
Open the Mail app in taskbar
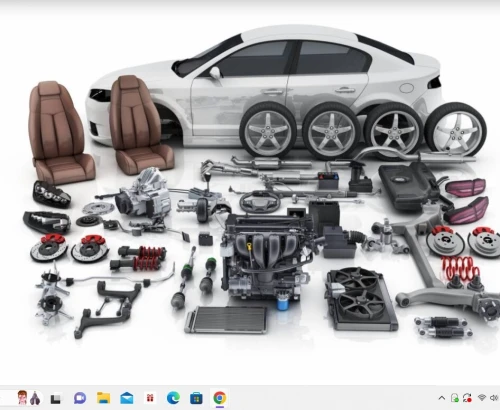click(127, 398)
